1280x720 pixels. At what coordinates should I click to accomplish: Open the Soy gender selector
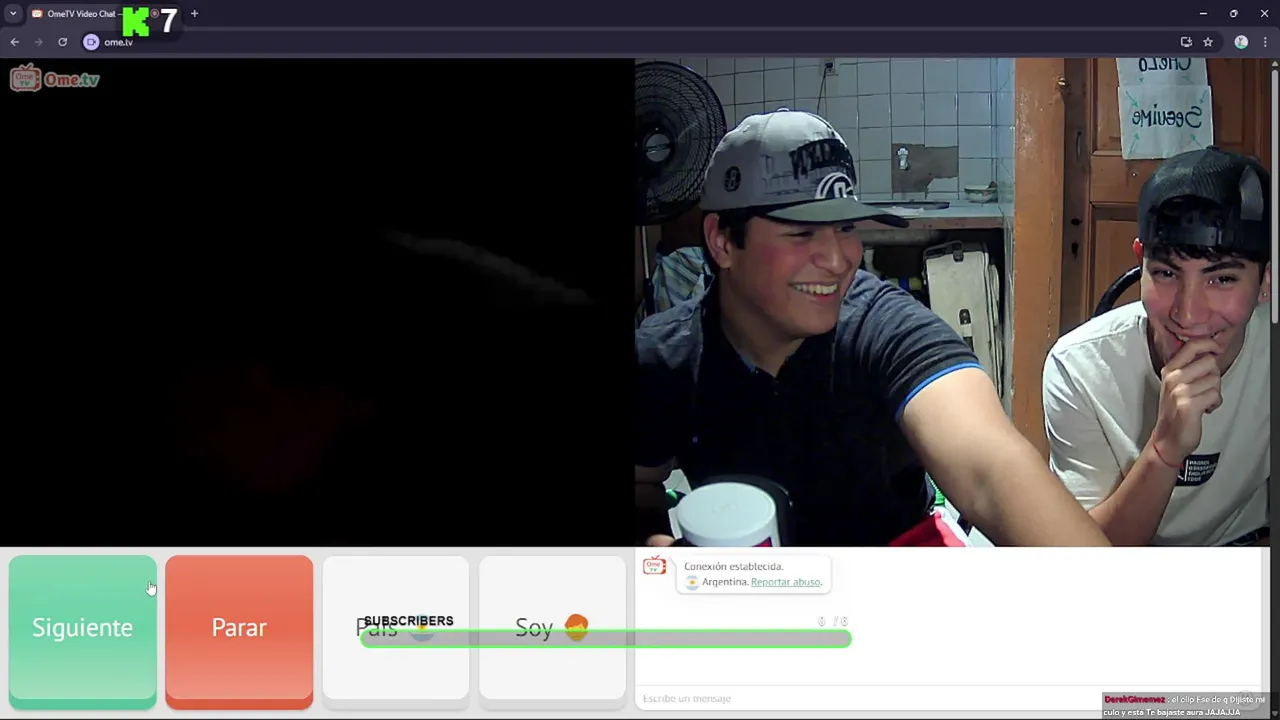pos(552,628)
